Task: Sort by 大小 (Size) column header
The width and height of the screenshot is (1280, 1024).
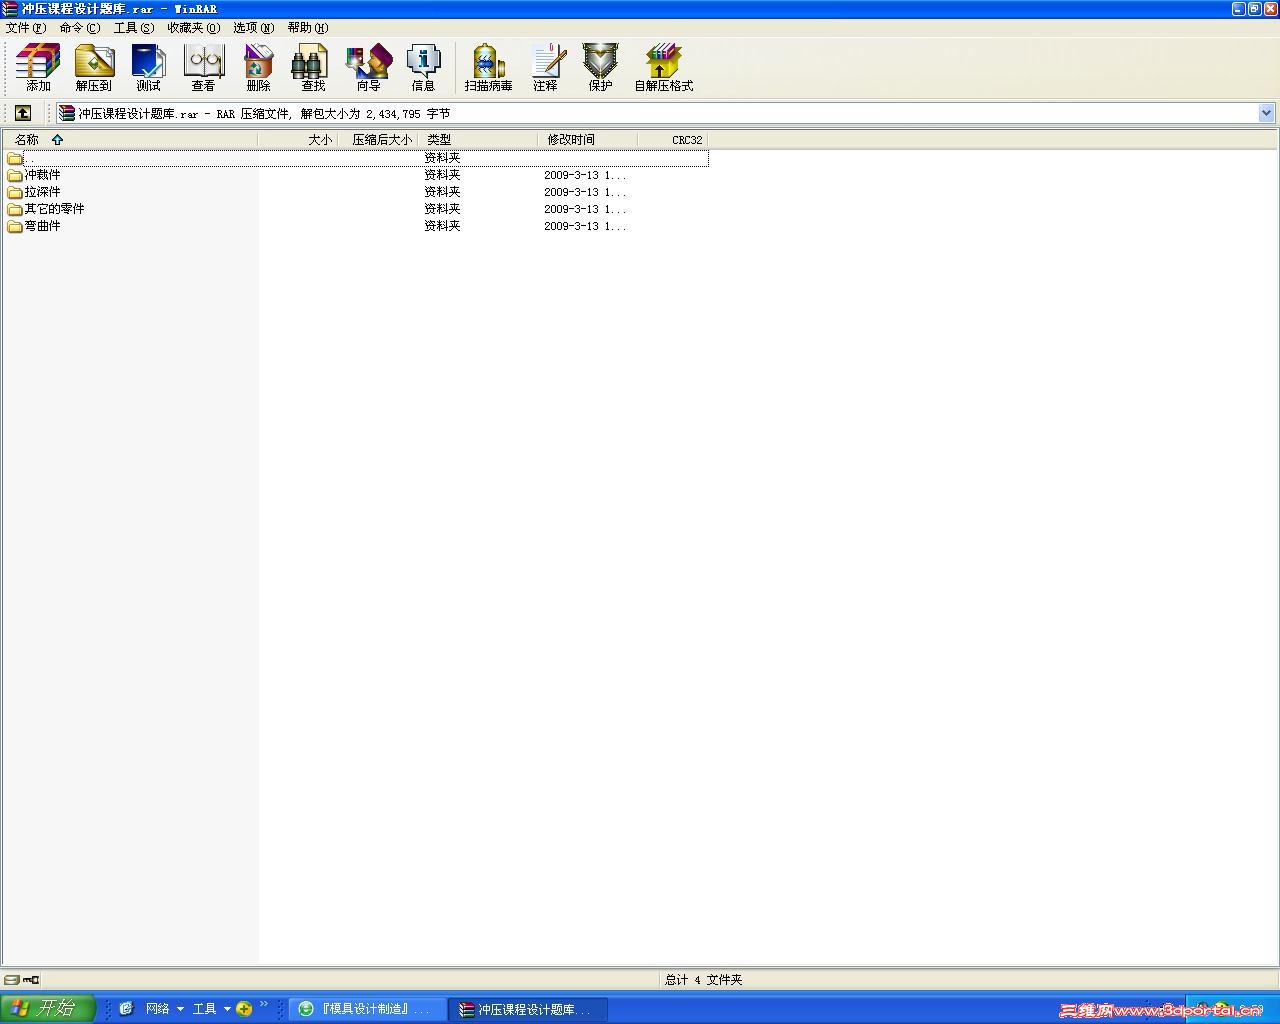Action: coord(298,140)
